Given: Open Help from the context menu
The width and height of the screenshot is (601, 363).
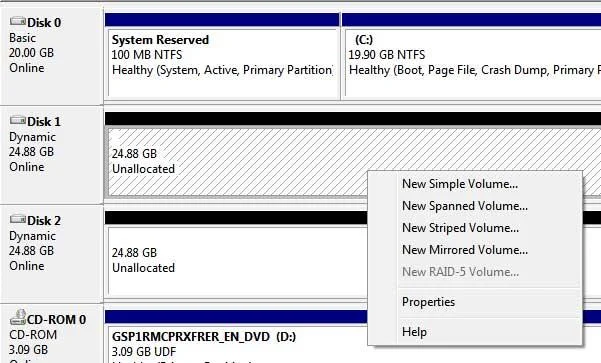Looking at the screenshot, I should point(414,332).
